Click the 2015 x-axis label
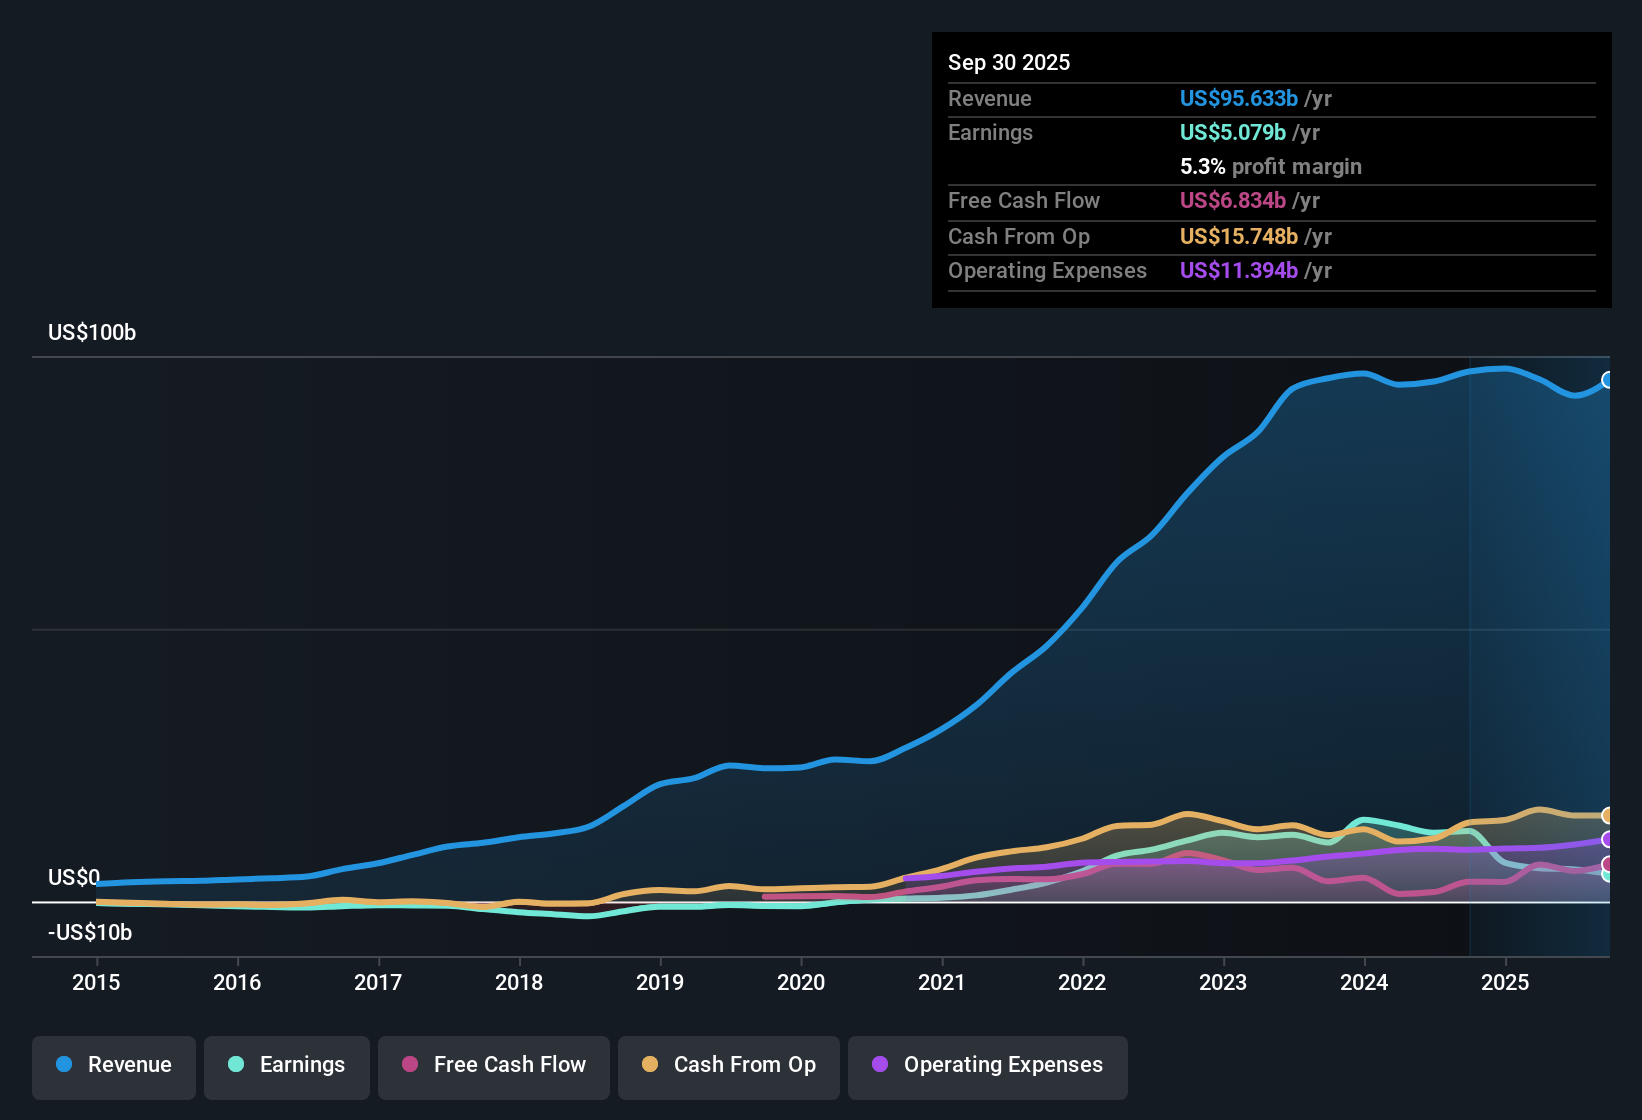1642x1120 pixels. pos(96,983)
